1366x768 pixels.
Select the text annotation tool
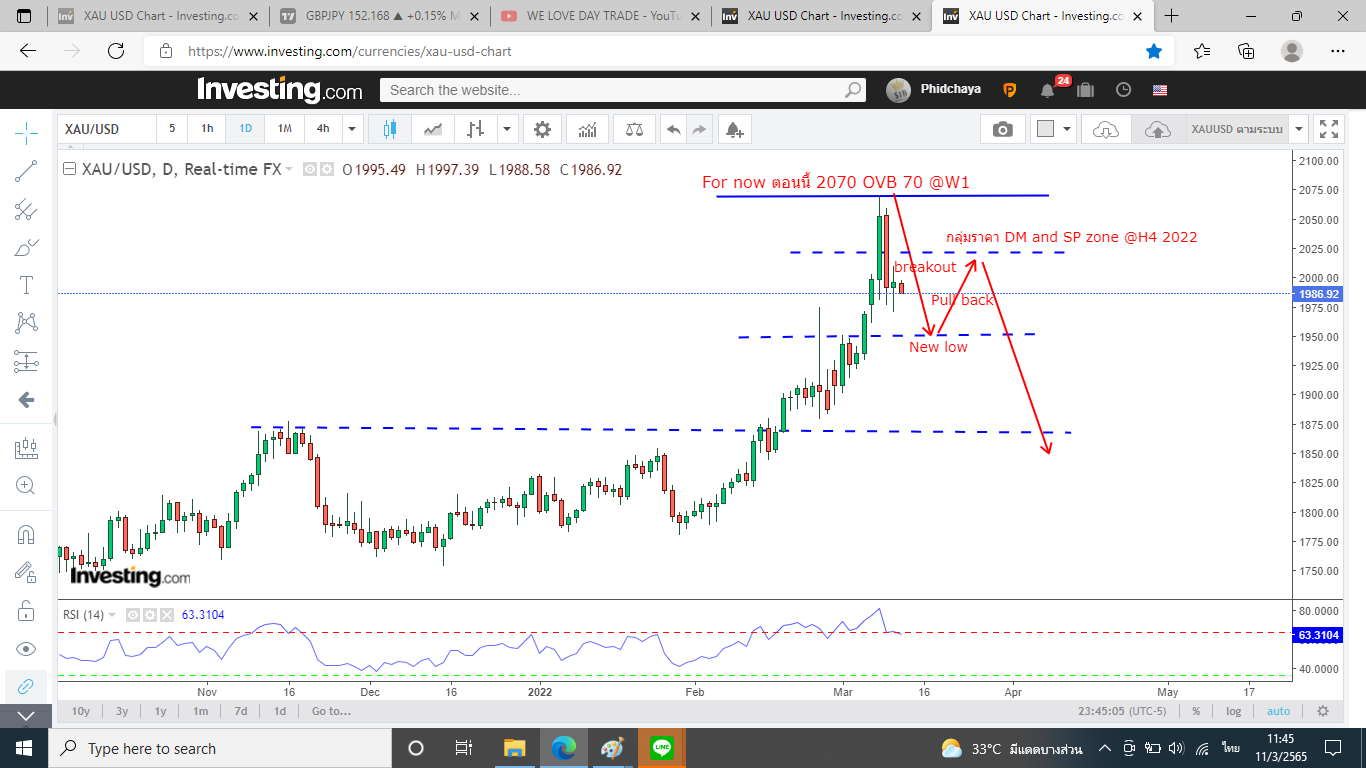(x=26, y=285)
